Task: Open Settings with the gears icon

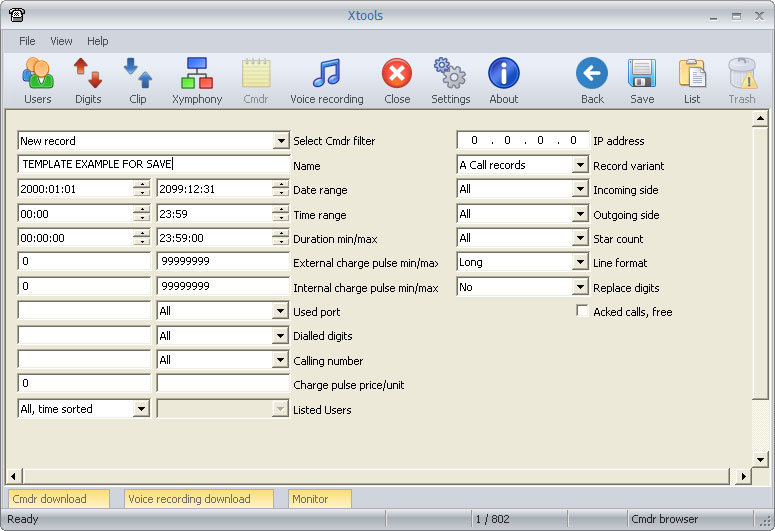Action: point(450,80)
